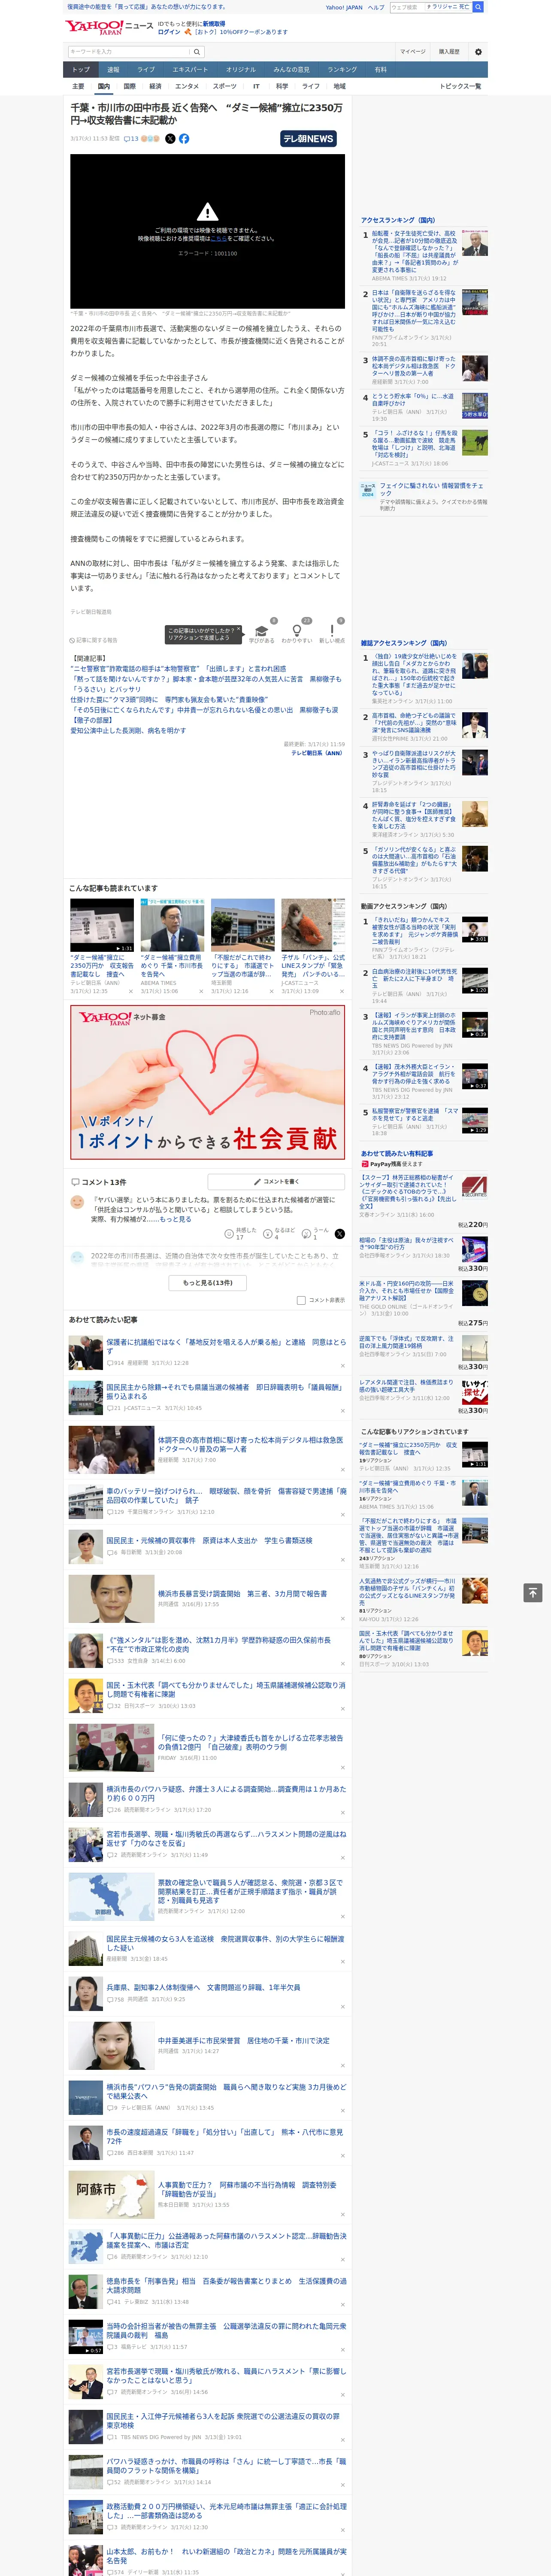551x2576 pixels.
Task: Click the ログイン link
Action: pyautogui.click(x=169, y=32)
